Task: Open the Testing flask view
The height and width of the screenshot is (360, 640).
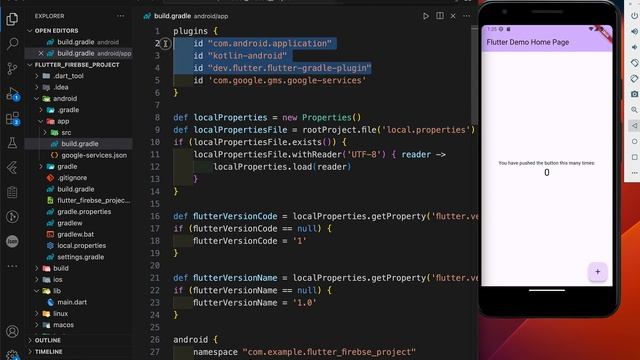Action: pos(12,143)
